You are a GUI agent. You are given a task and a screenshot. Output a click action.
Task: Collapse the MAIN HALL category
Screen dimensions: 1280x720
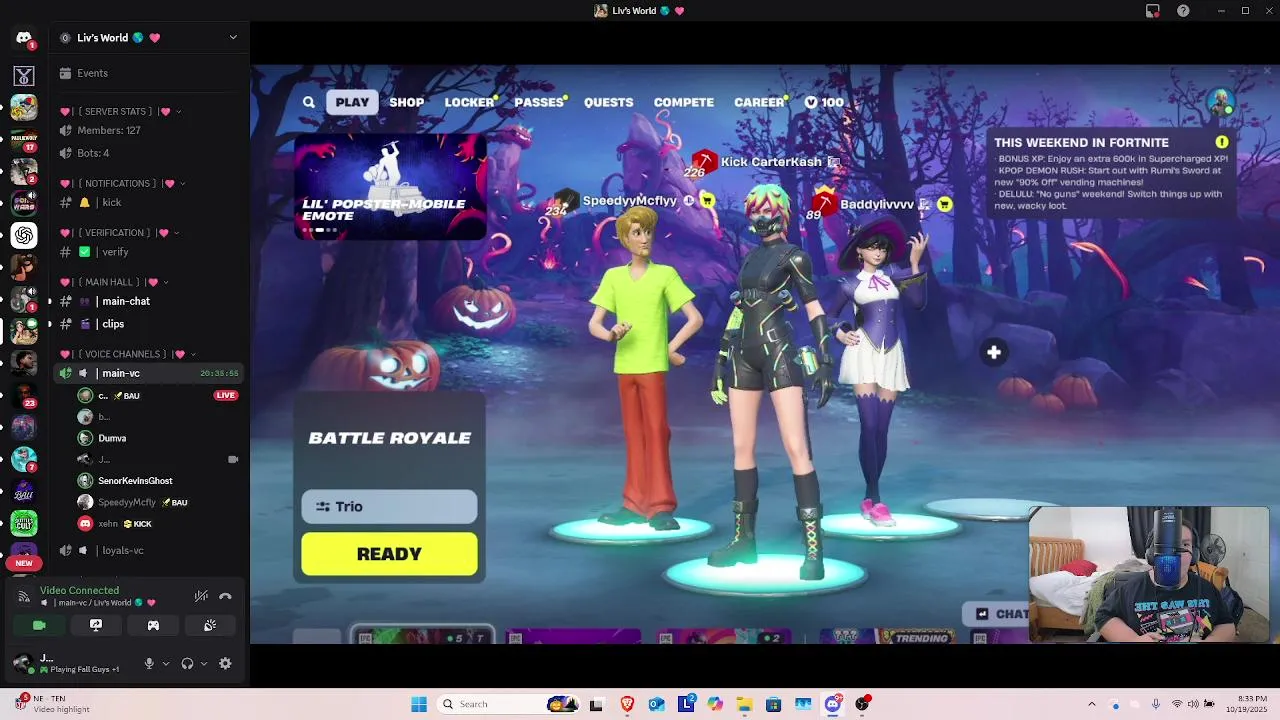point(114,282)
